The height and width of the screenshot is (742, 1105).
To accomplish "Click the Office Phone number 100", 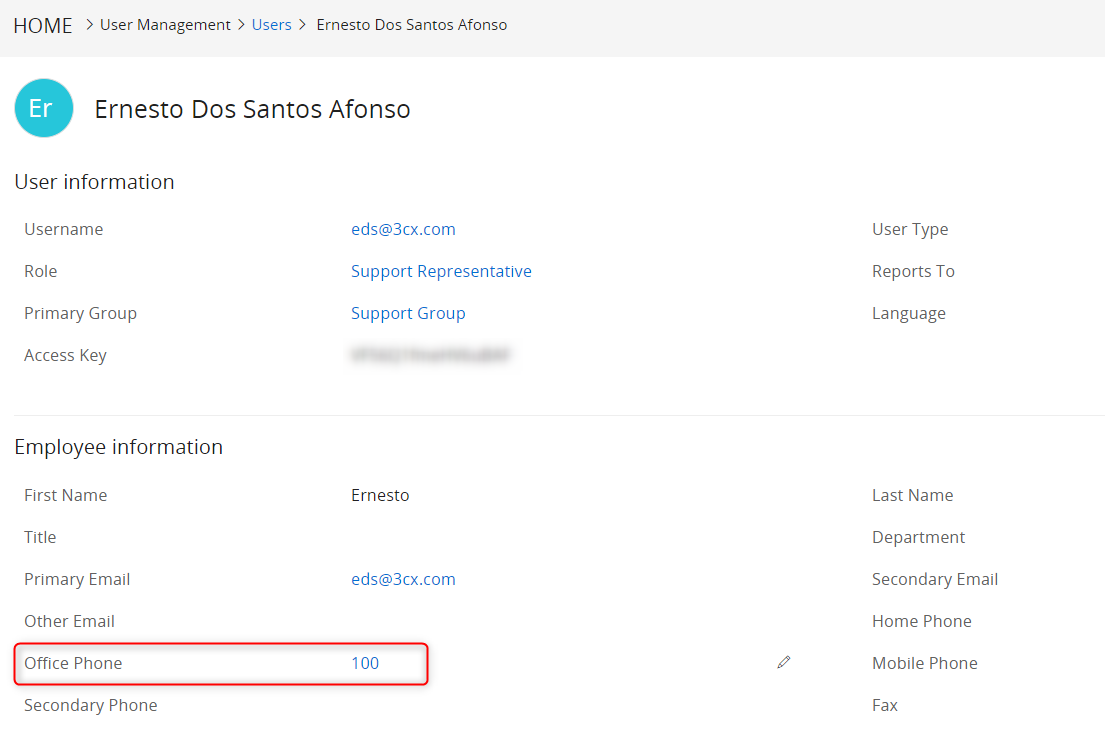I will (365, 663).
